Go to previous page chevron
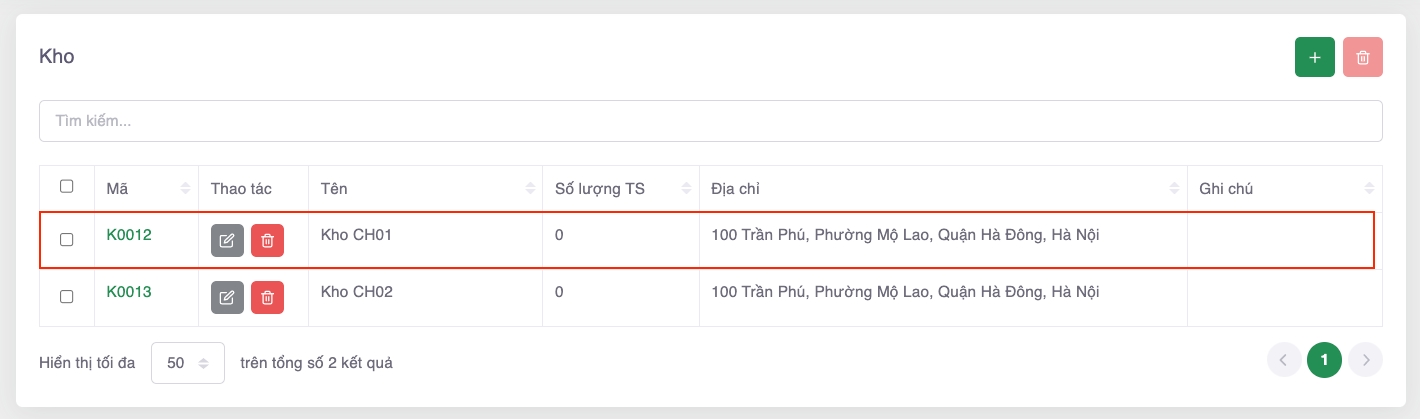The height and width of the screenshot is (419, 1420). coord(1284,360)
